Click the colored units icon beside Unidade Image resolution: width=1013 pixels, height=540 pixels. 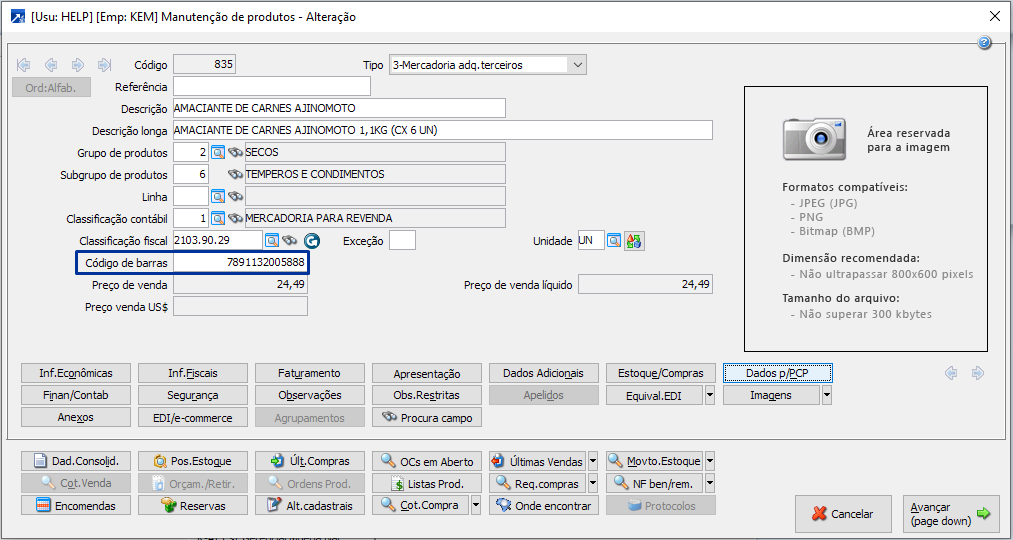633,241
